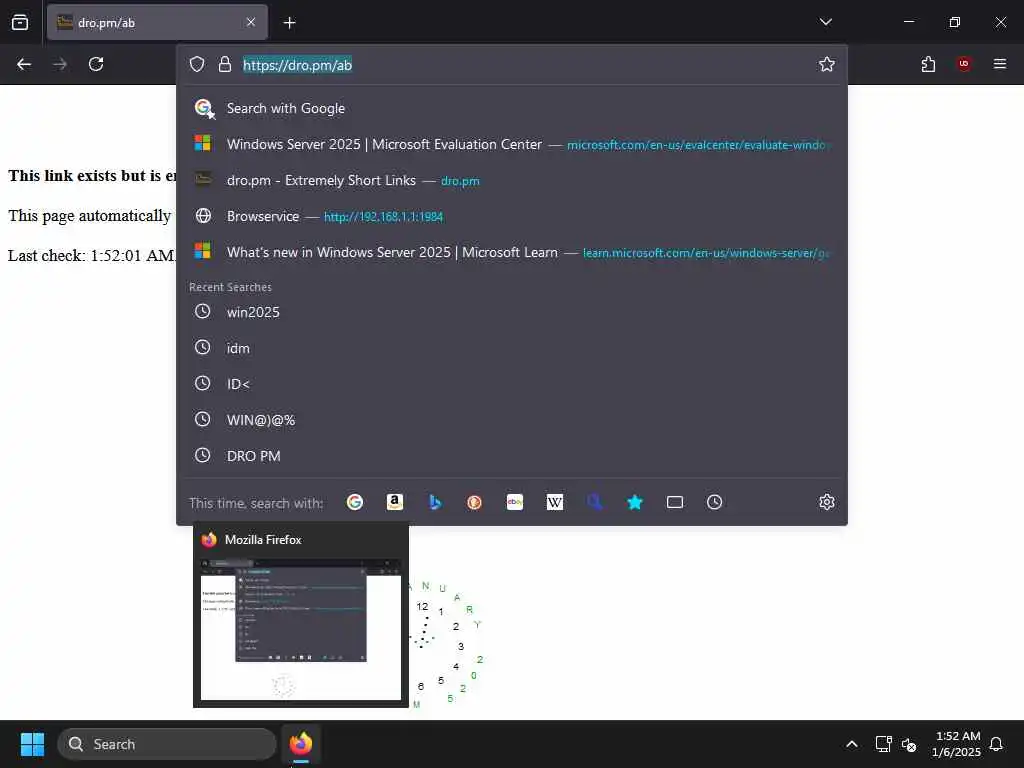Viewport: 1024px width, 768px height.
Task: Click the Firefox taskbar icon
Action: [x=301, y=744]
